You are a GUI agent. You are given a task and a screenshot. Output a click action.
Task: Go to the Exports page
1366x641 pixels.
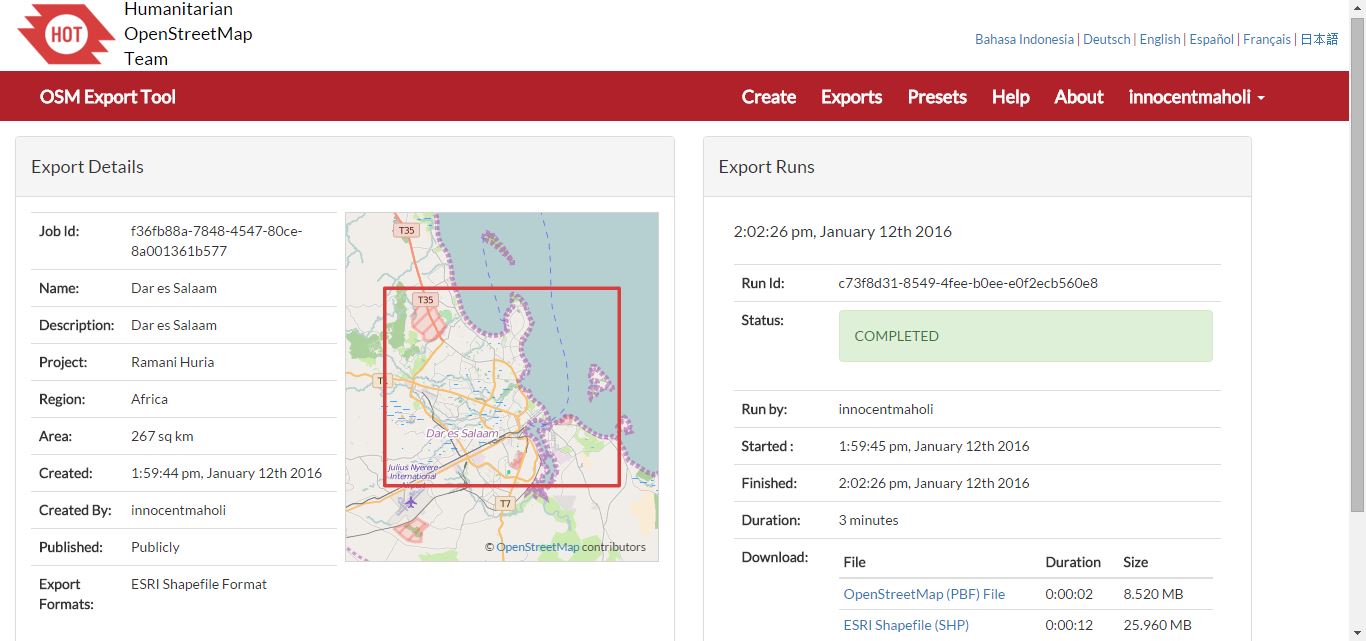852,97
